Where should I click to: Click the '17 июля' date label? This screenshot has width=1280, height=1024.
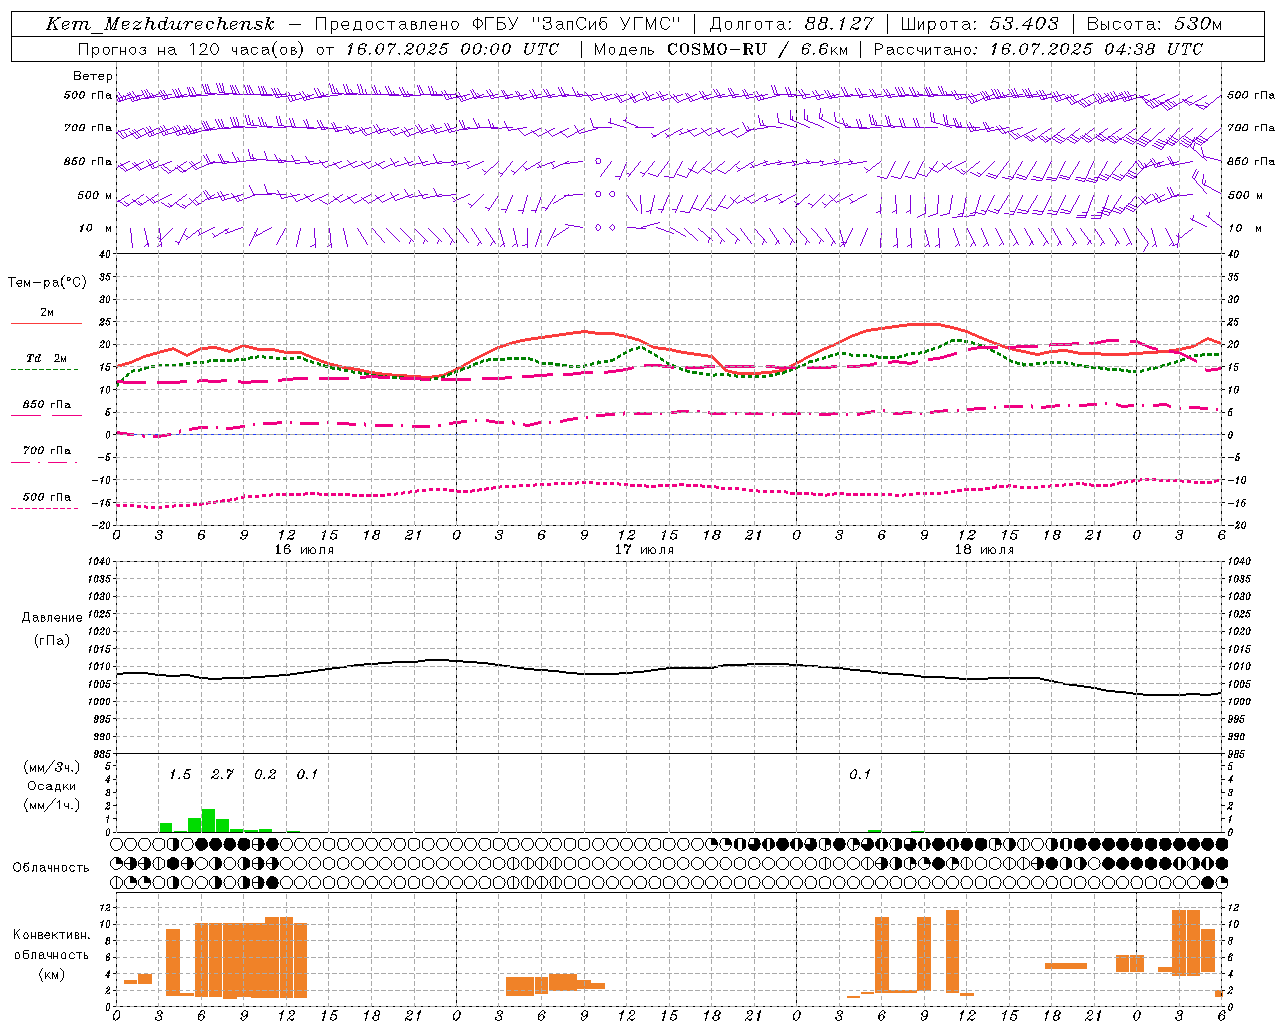pyautogui.click(x=644, y=549)
